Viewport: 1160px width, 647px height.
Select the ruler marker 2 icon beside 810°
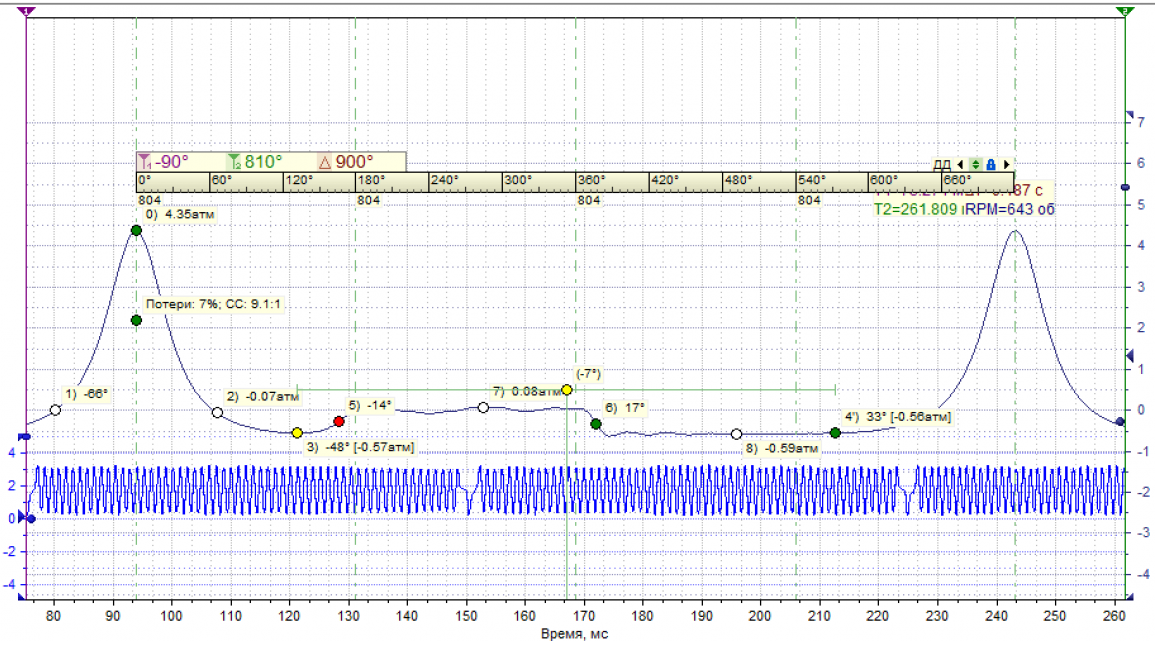pyautogui.click(x=235, y=161)
